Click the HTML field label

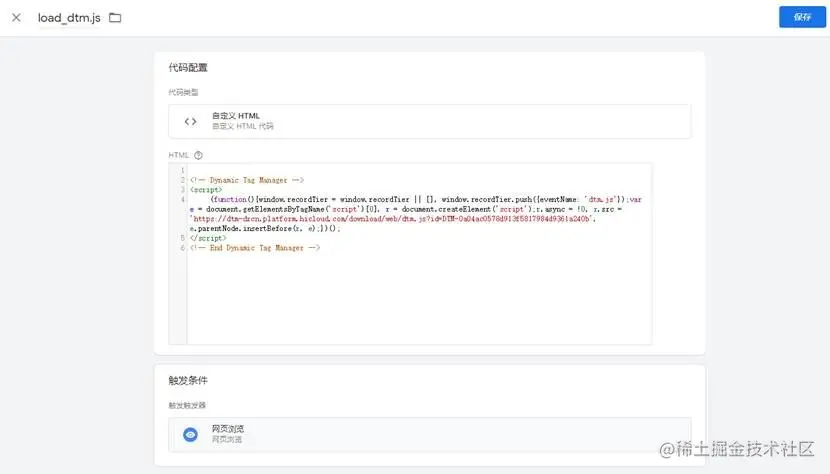178,155
